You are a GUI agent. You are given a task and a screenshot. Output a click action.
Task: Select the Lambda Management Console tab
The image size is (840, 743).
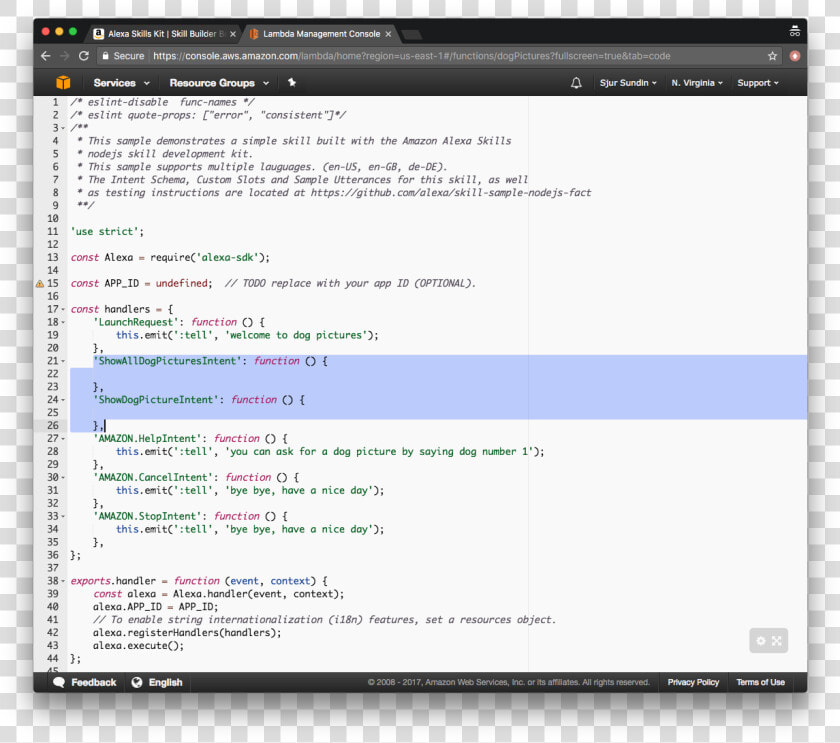320,34
